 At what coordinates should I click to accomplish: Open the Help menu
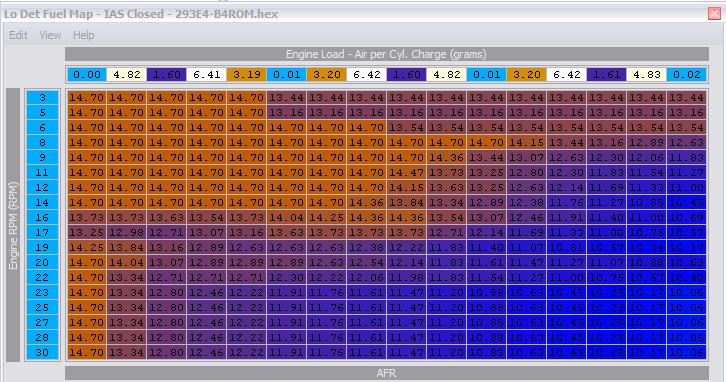click(83, 35)
